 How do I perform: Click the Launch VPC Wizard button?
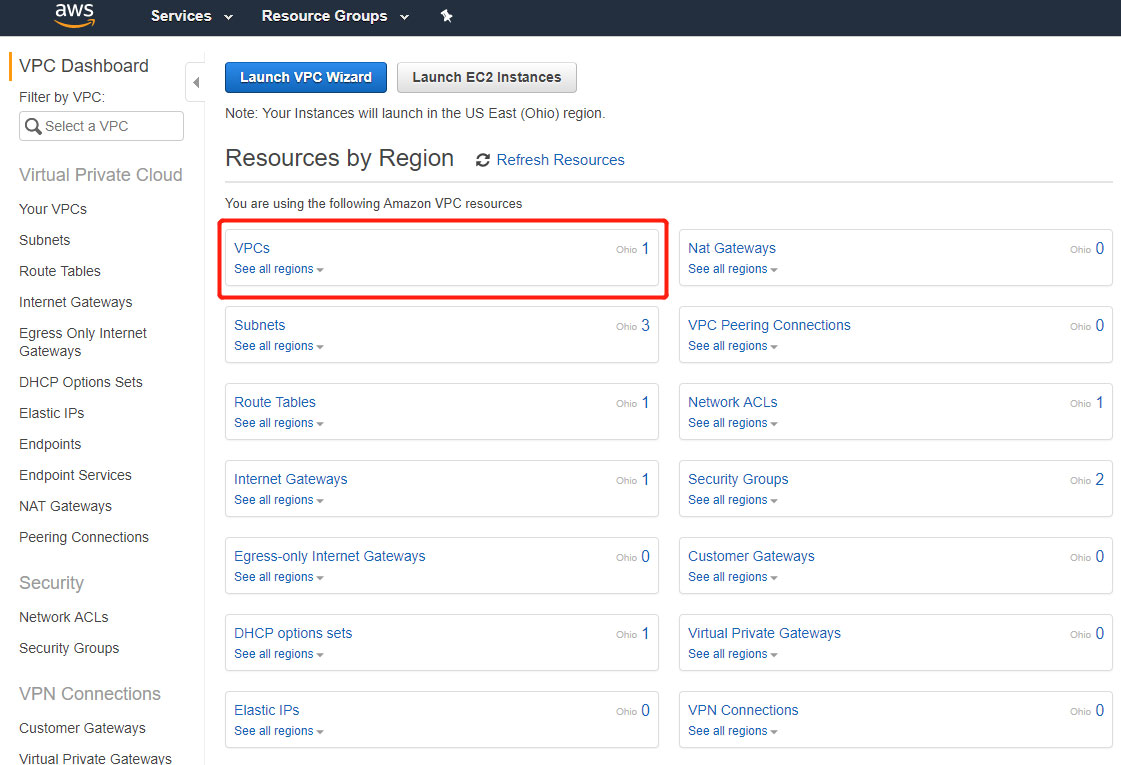306,77
